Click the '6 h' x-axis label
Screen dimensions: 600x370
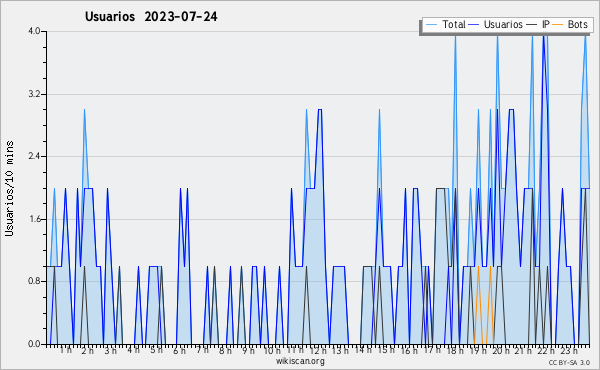tap(179, 351)
